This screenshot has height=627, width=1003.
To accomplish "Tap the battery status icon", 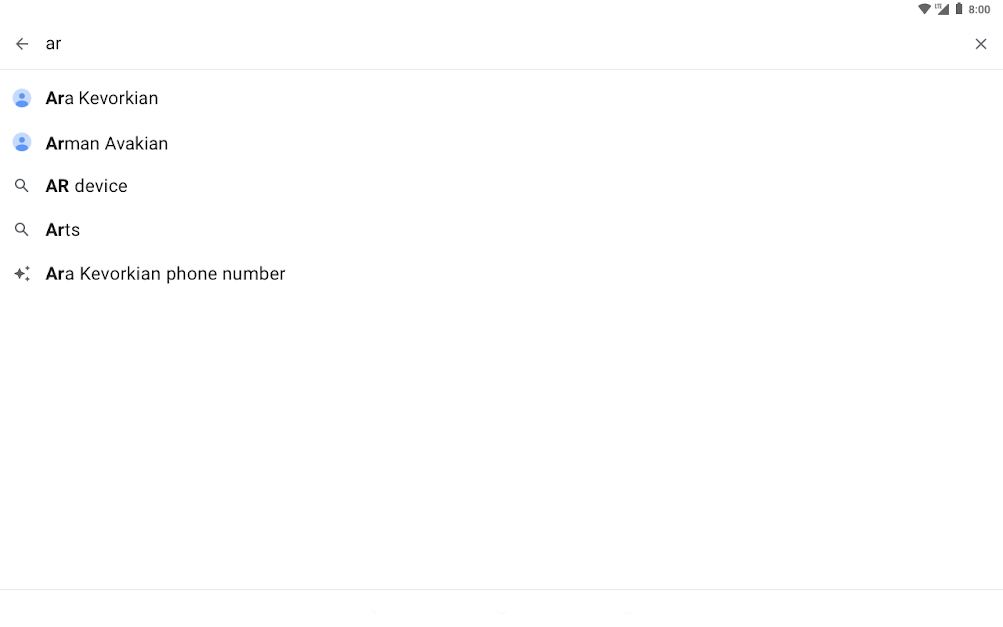I will tap(958, 9).
